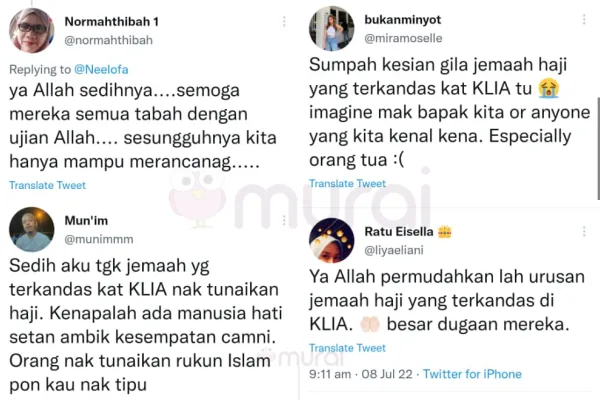
Task: Translate the tweet from Normahthibah 1
Action: point(47,185)
